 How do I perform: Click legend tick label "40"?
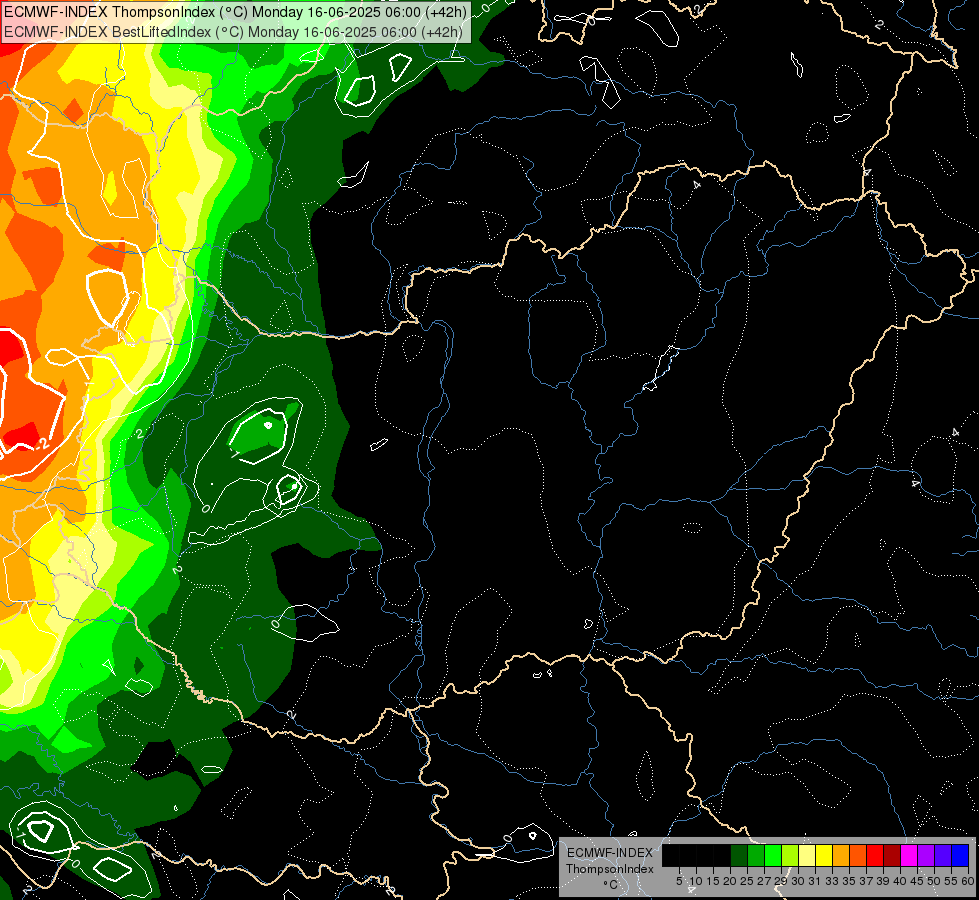900,881
